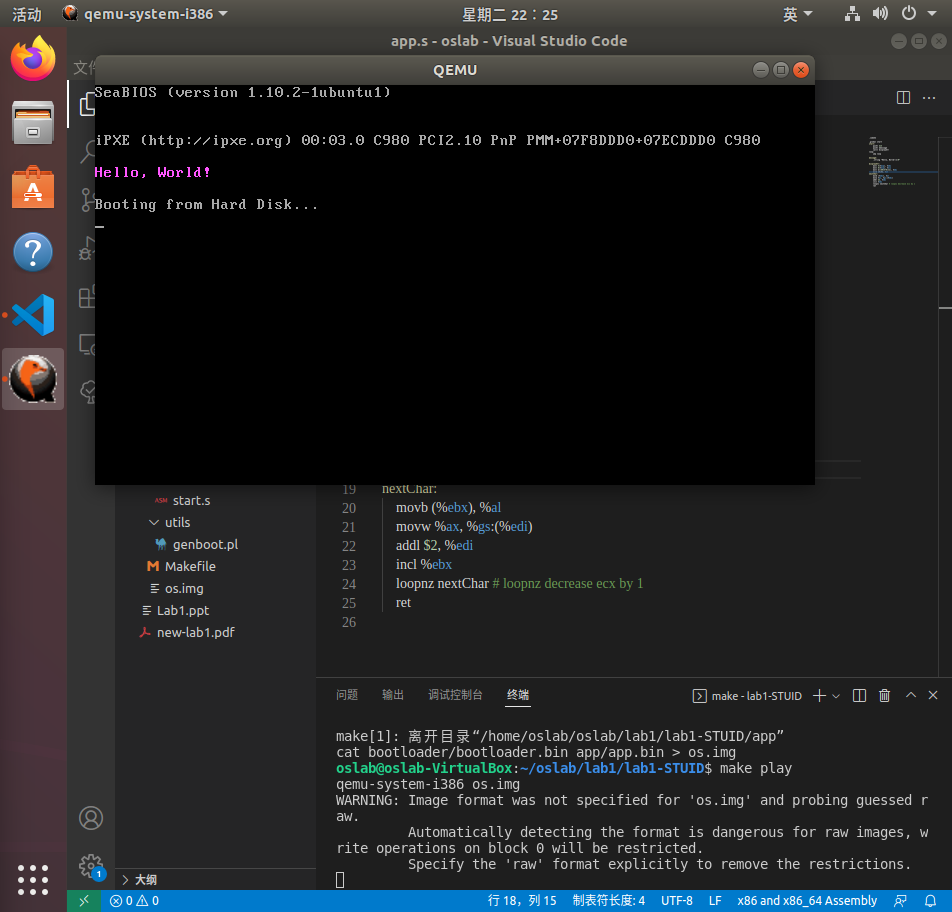This screenshot has height=912, width=952.
Task: Create a new terminal with plus icon
Action: [x=818, y=695]
